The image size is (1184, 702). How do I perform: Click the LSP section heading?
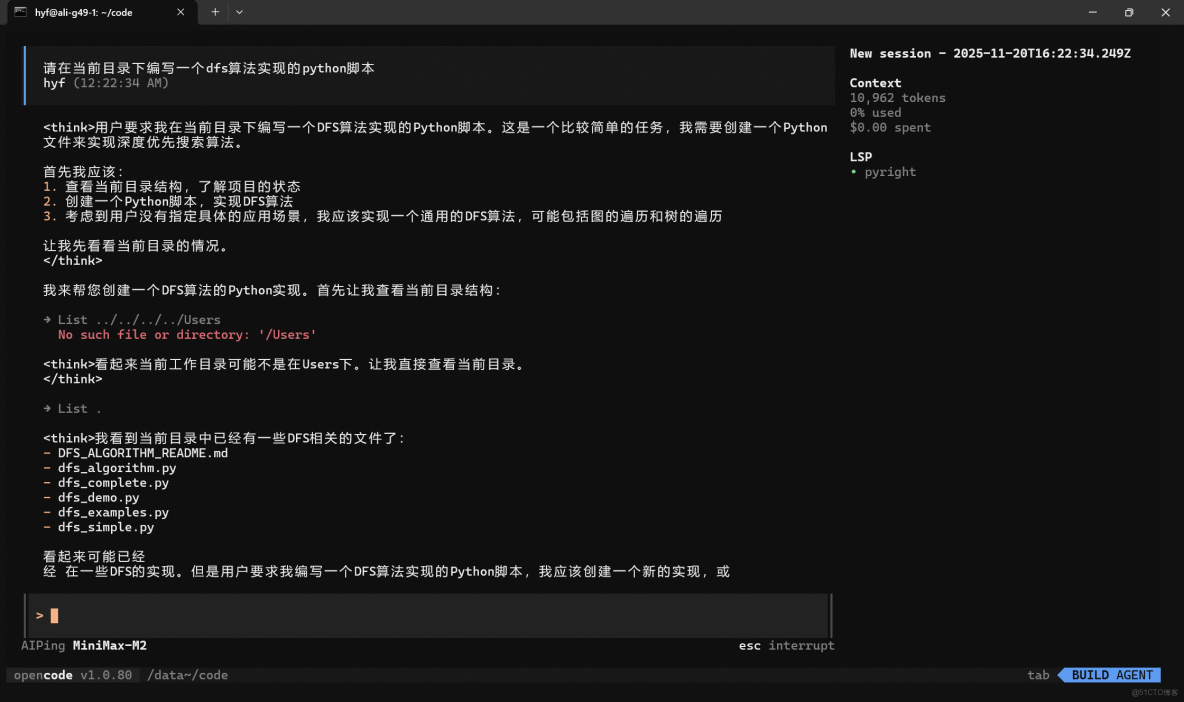coord(861,156)
